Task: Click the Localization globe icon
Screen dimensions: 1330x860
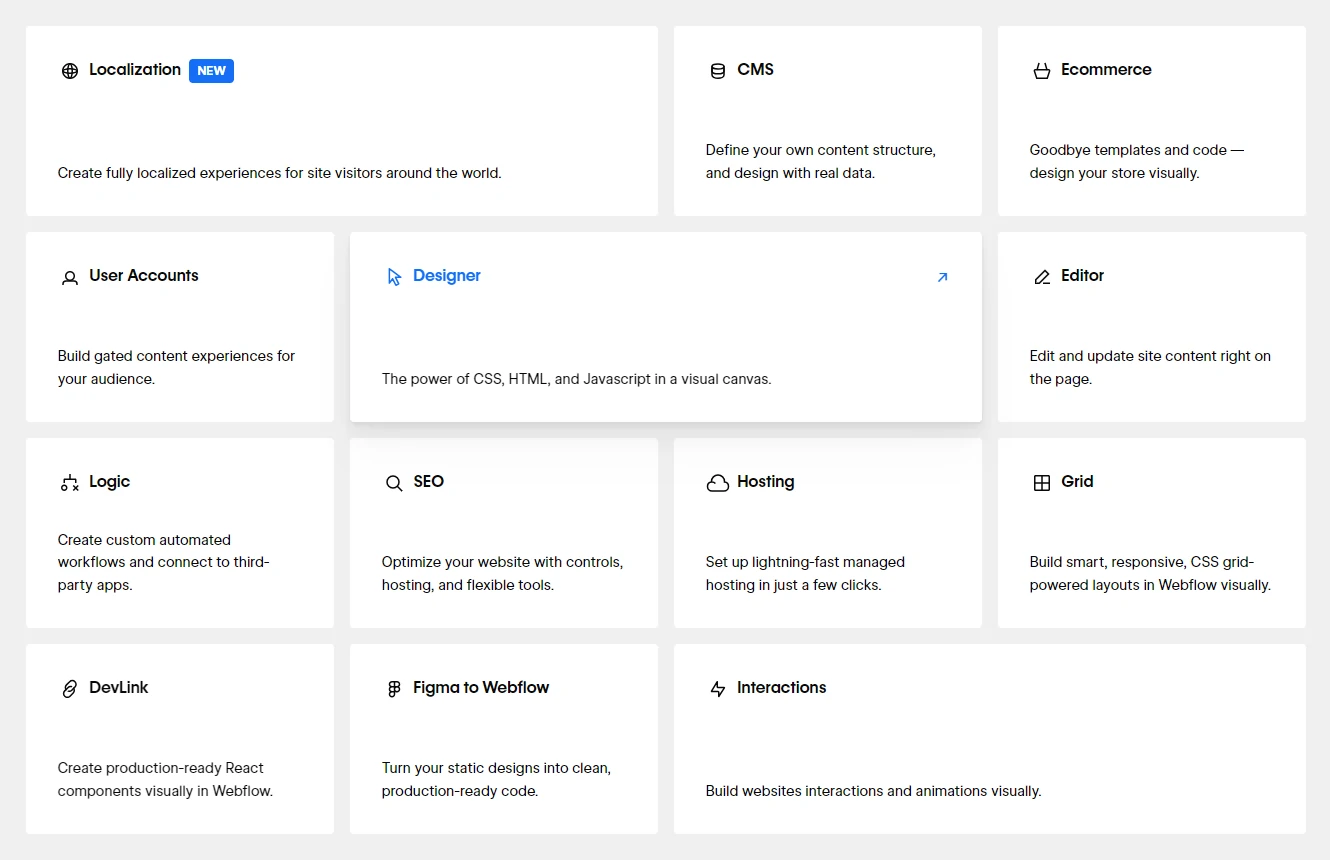Action: pyautogui.click(x=70, y=71)
